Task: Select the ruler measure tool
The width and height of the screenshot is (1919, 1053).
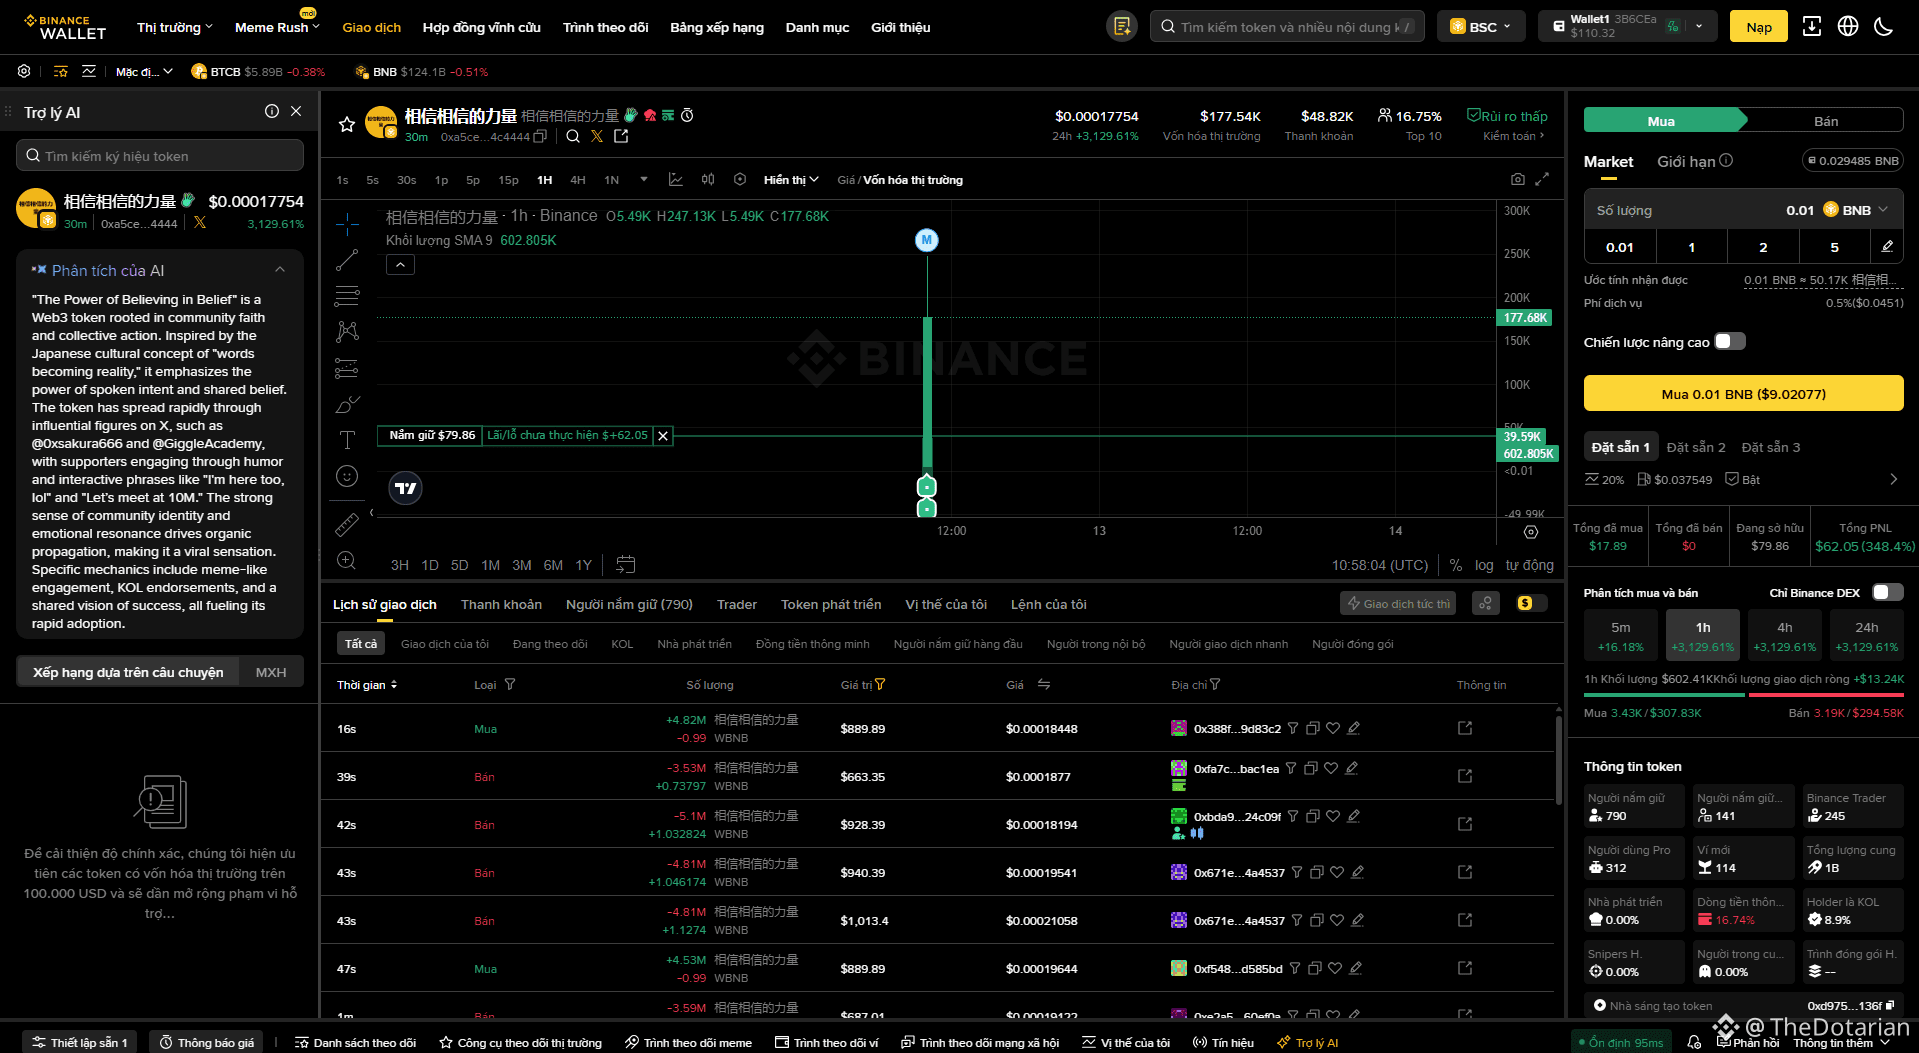Action: tap(347, 524)
